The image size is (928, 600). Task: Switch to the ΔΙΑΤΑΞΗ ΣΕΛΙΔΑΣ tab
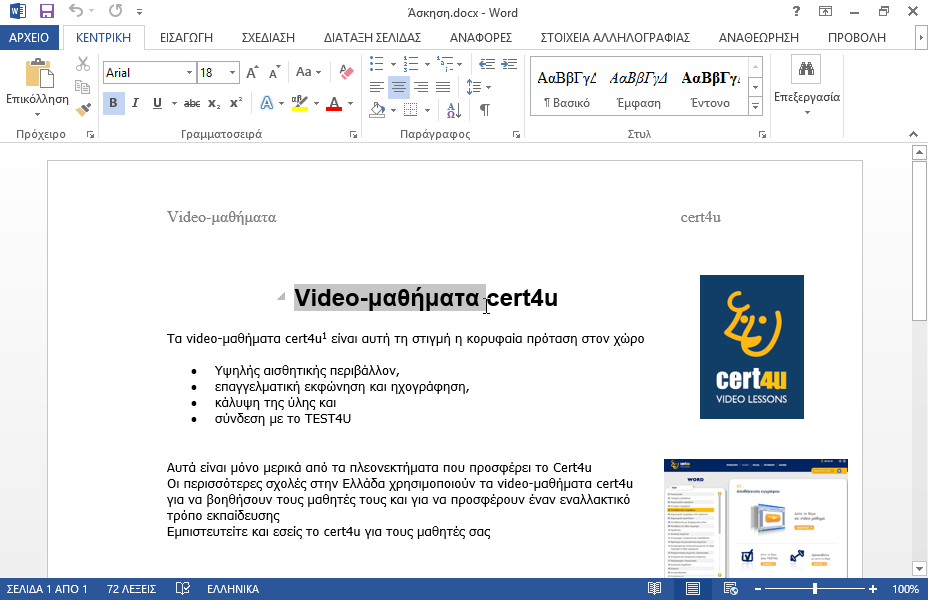[372, 37]
